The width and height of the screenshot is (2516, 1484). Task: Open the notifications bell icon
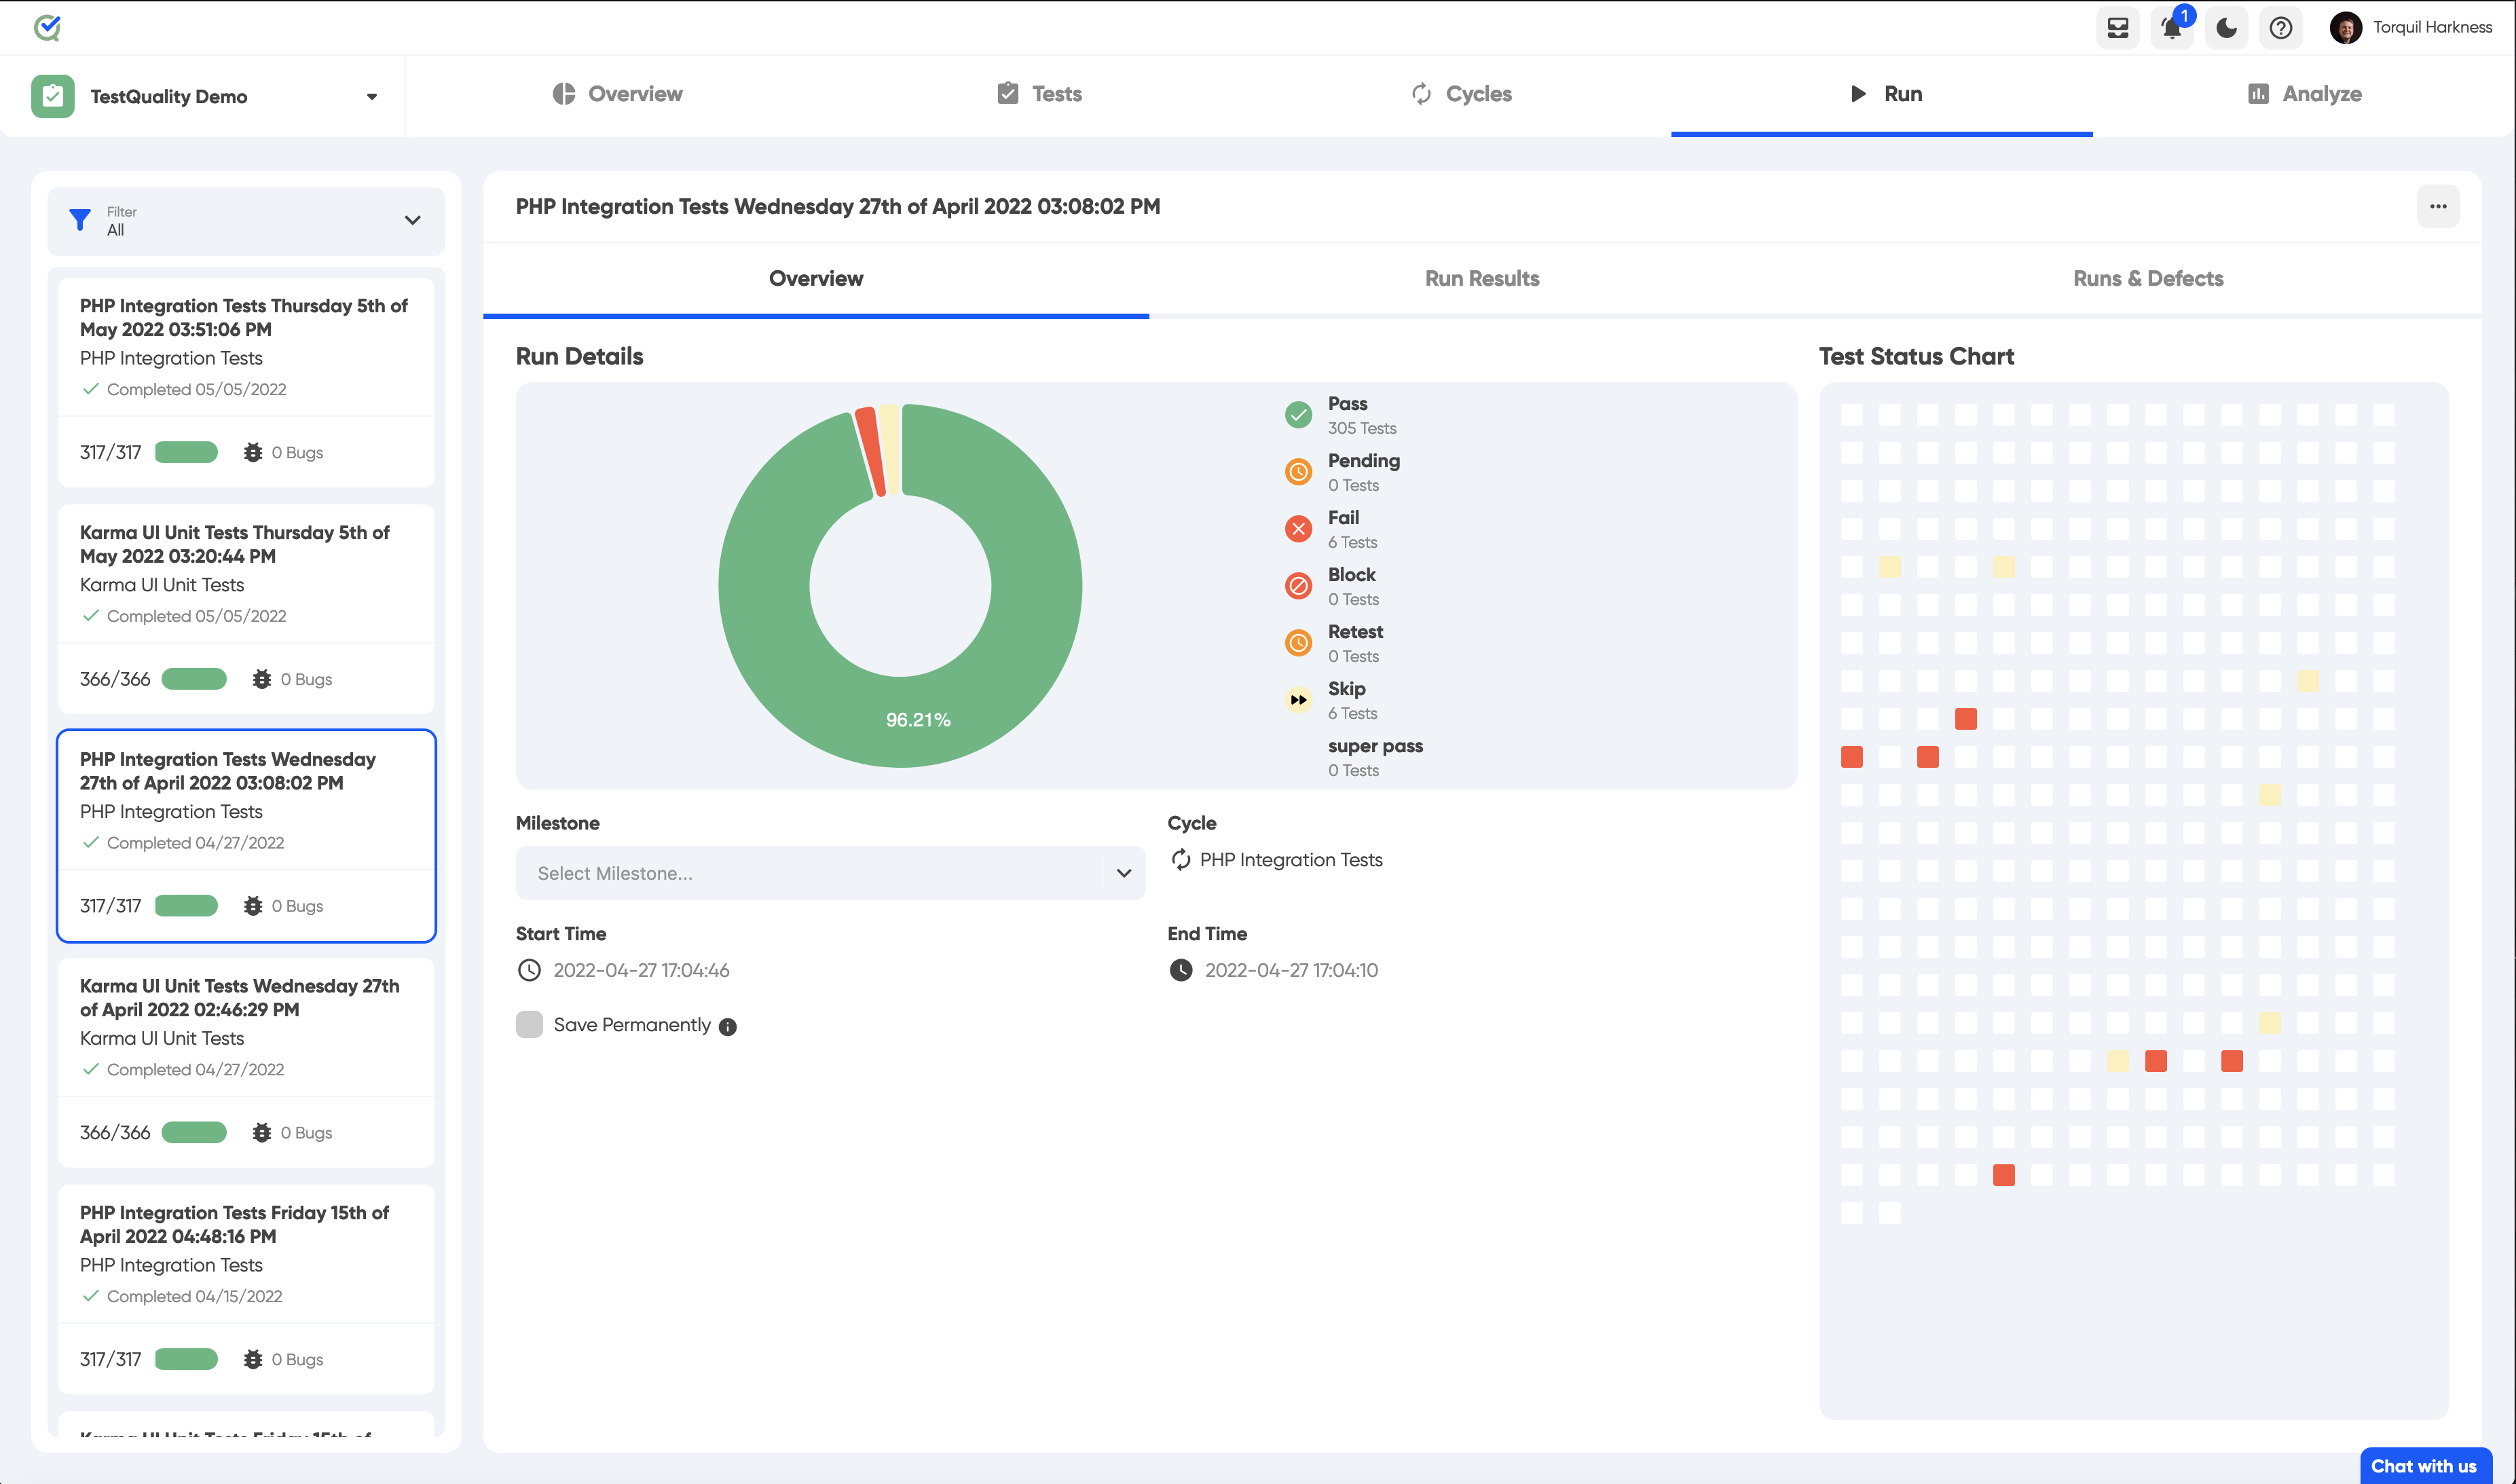pos(2171,28)
